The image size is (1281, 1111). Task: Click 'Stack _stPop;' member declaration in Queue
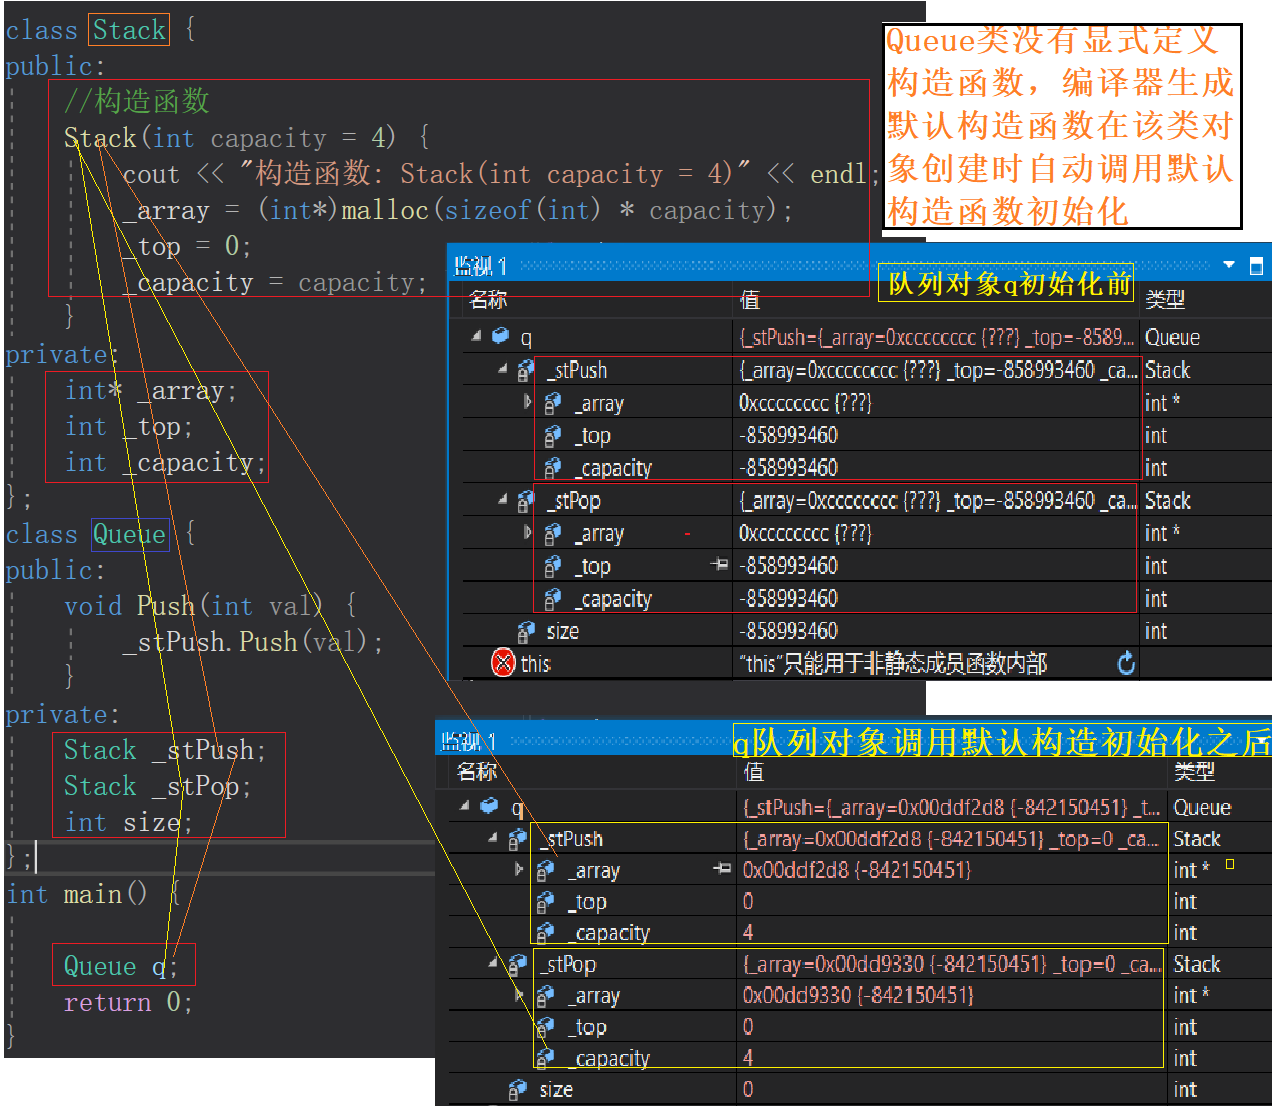tap(157, 786)
